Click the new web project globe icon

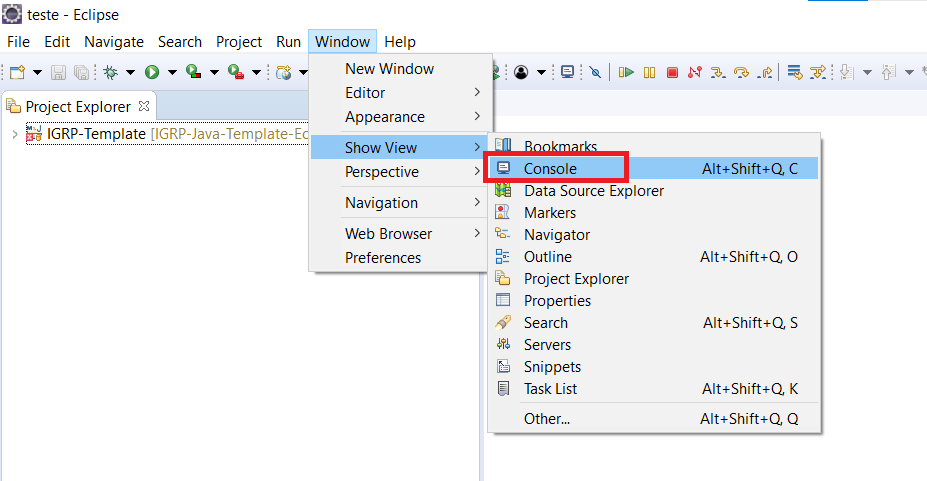point(284,72)
